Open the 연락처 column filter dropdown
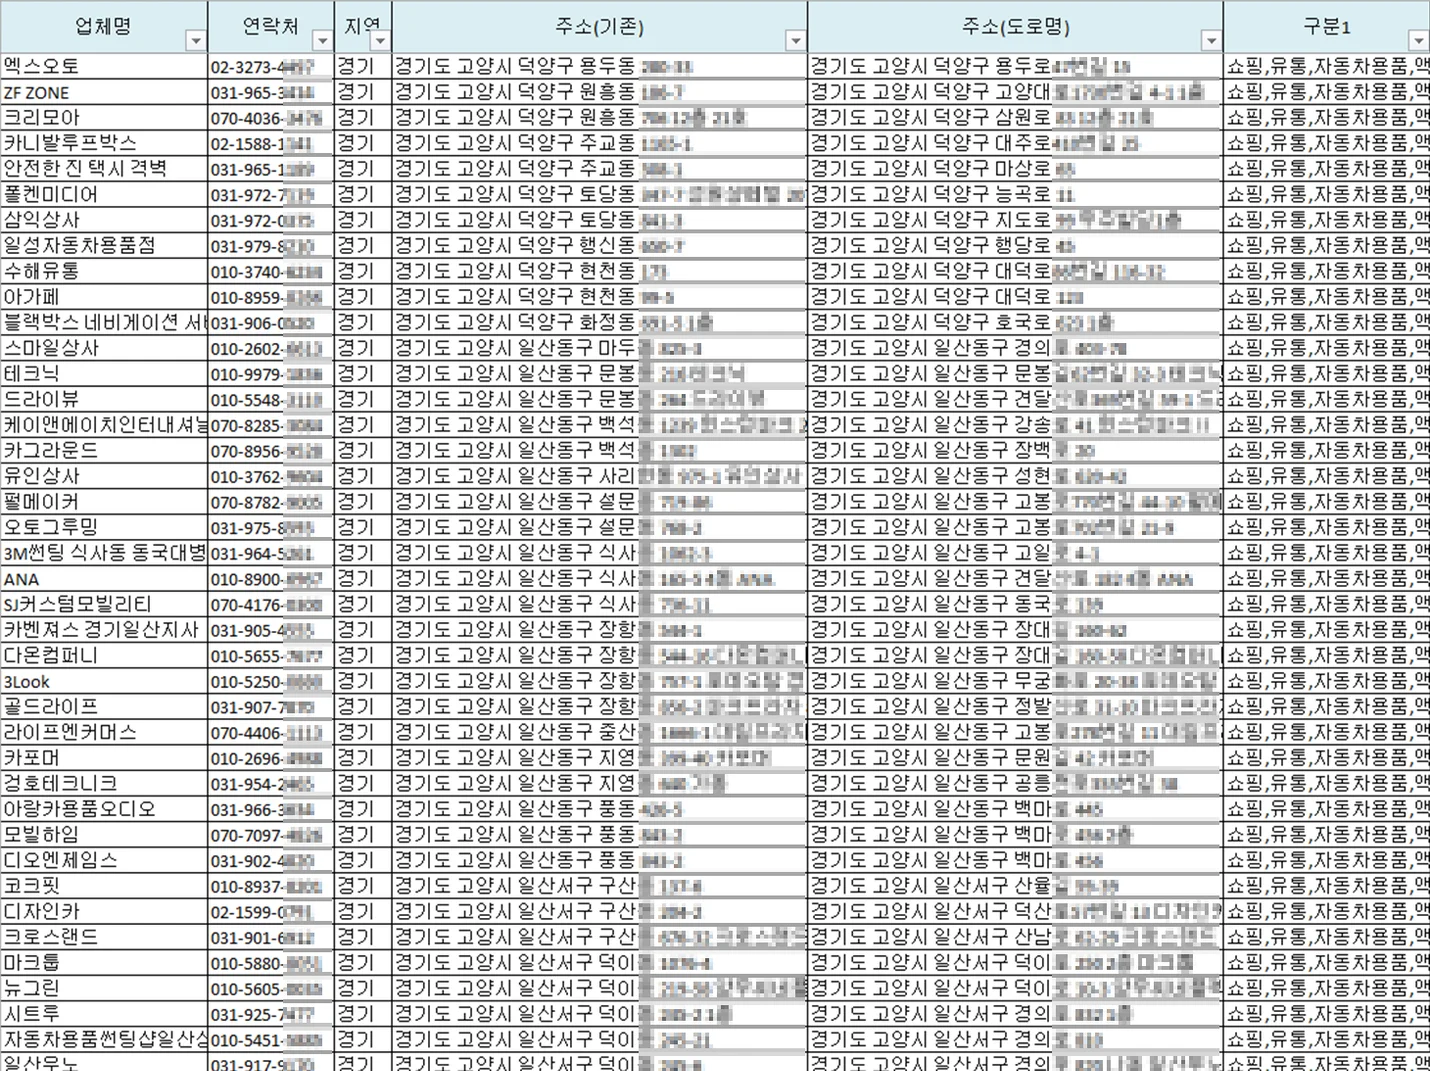 pos(322,41)
